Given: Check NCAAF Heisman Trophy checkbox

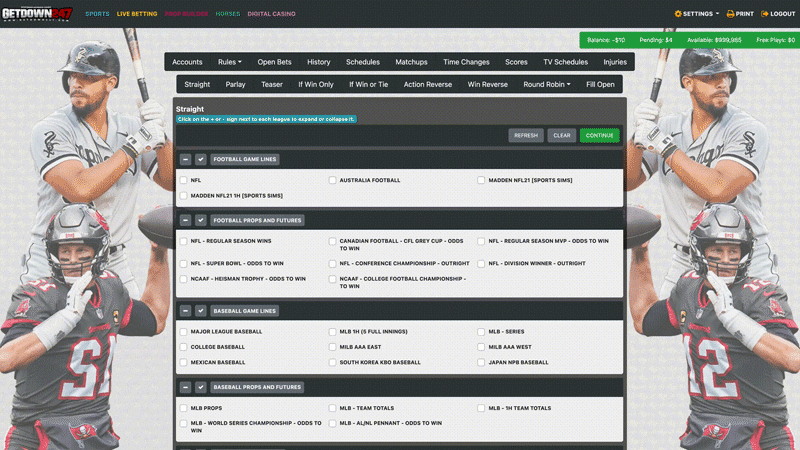Looking at the screenshot, I should [183, 279].
